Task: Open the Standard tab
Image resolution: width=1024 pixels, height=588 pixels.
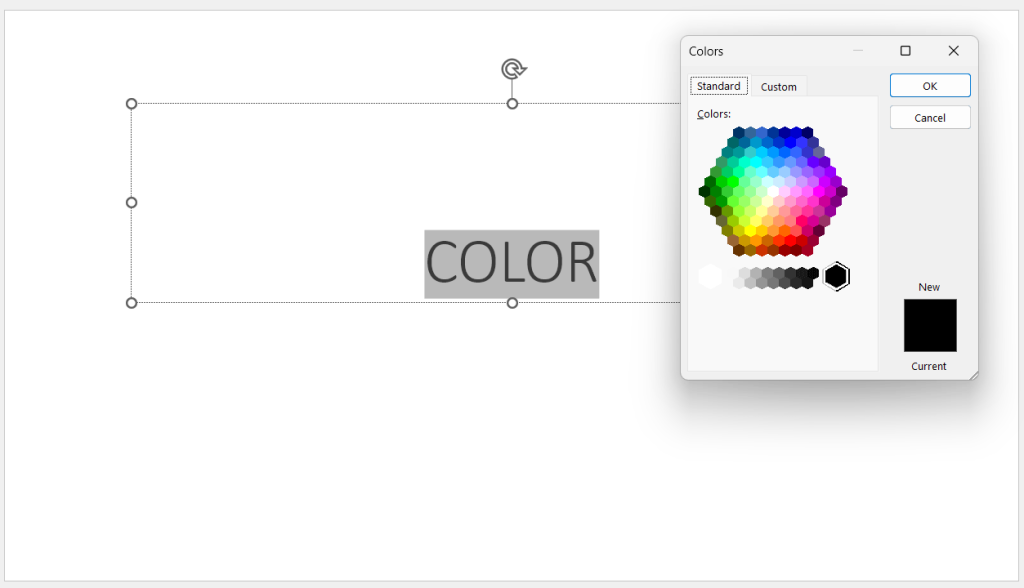Action: (x=718, y=85)
